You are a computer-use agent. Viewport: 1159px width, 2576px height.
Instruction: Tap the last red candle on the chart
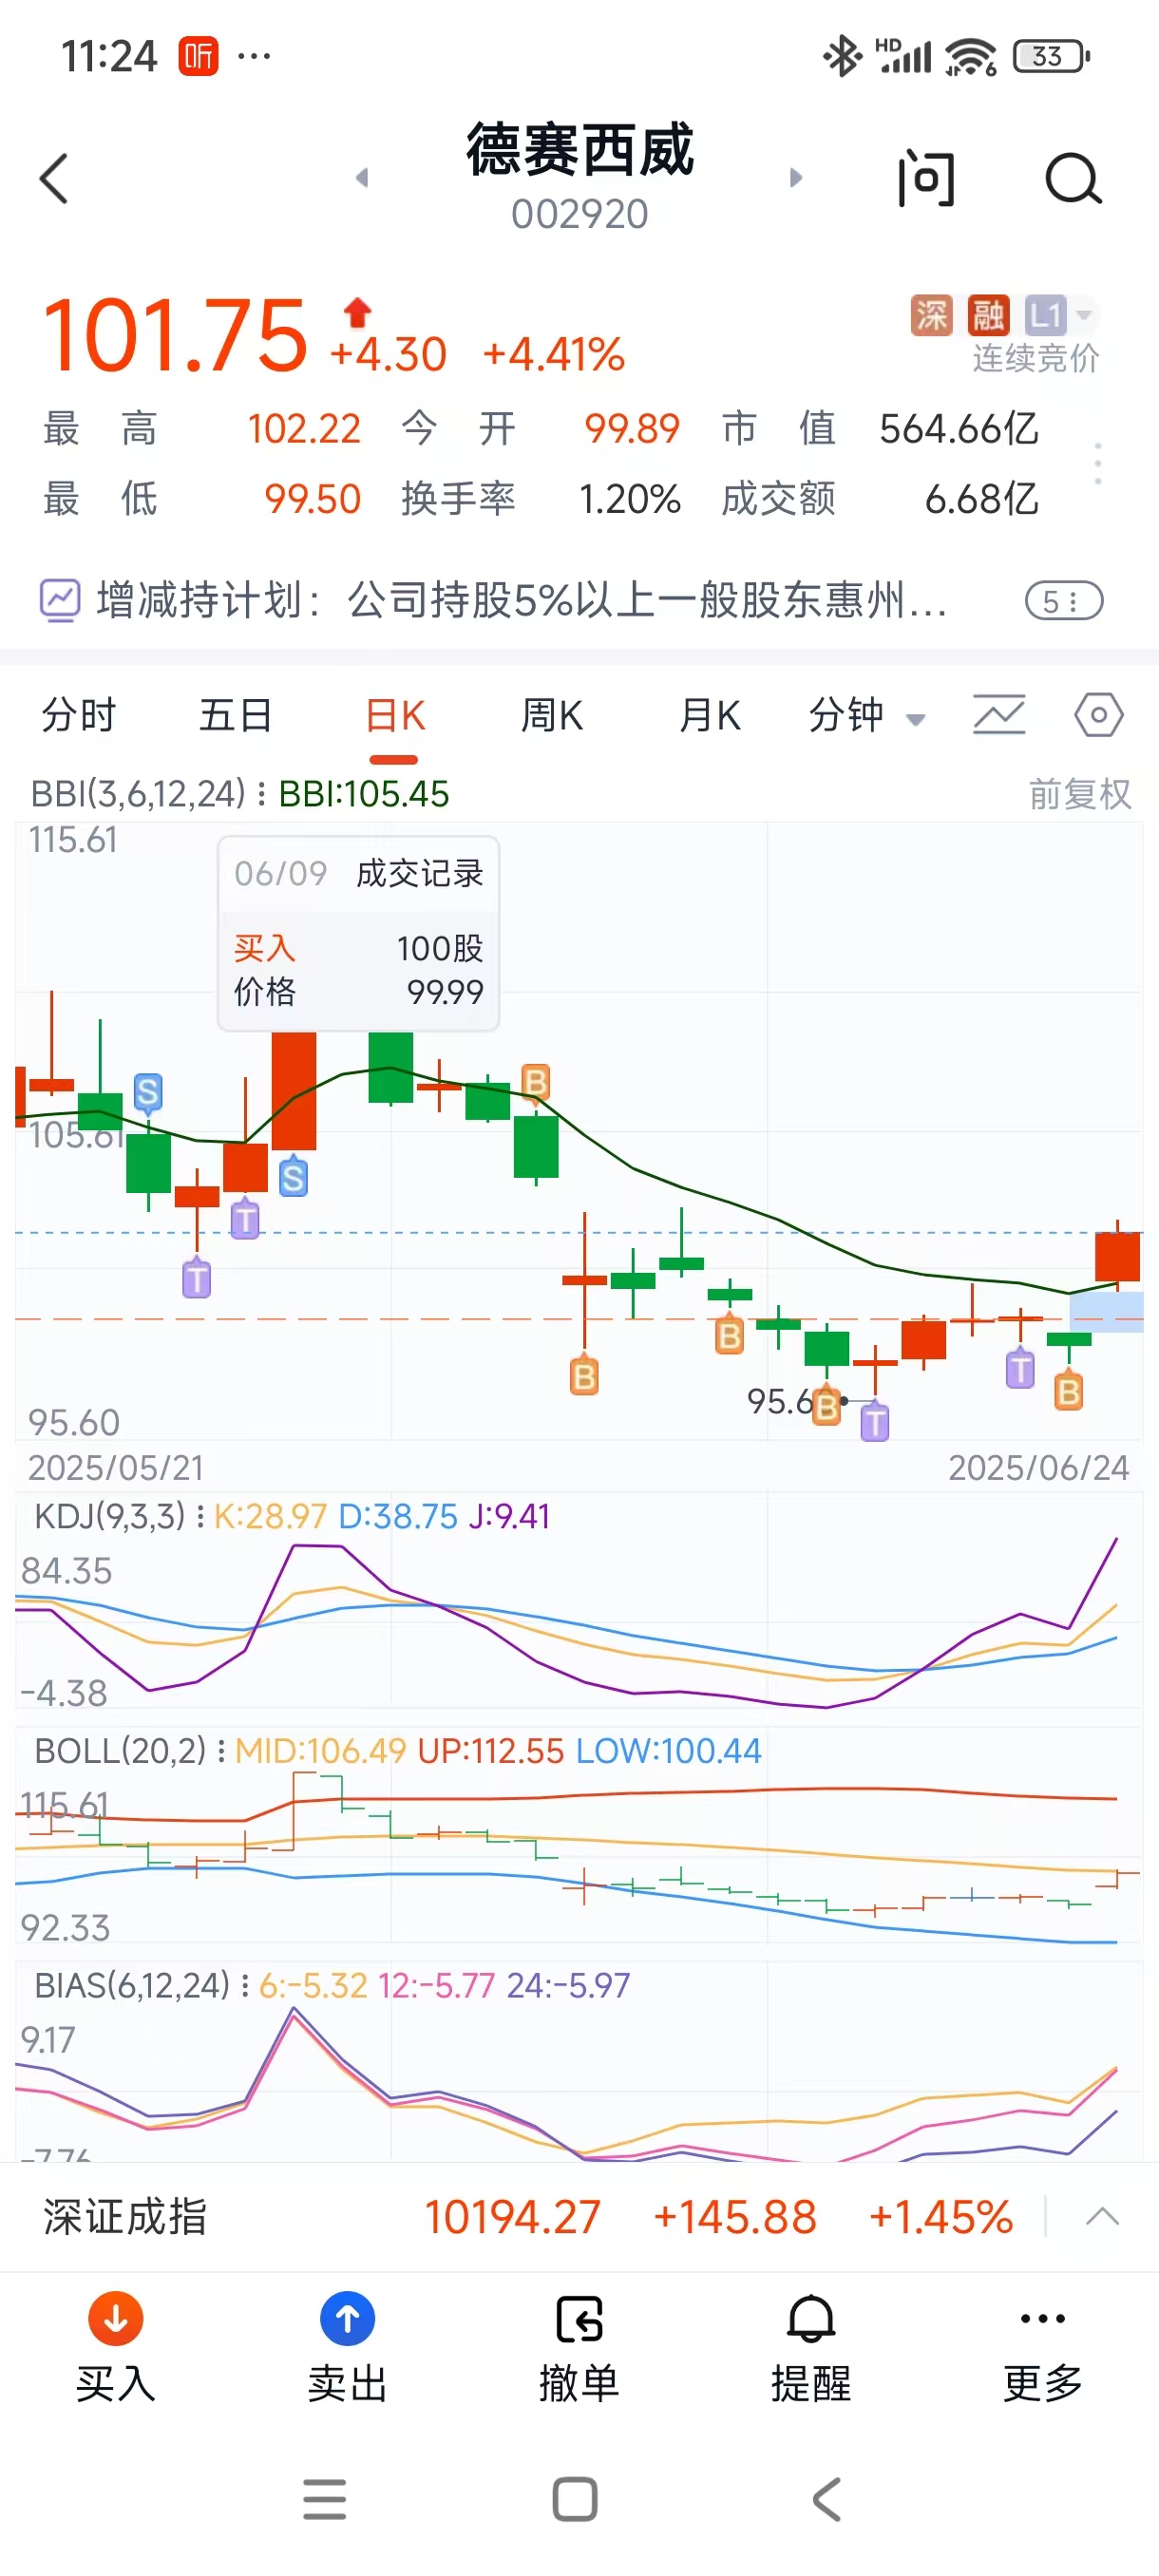click(1117, 1256)
